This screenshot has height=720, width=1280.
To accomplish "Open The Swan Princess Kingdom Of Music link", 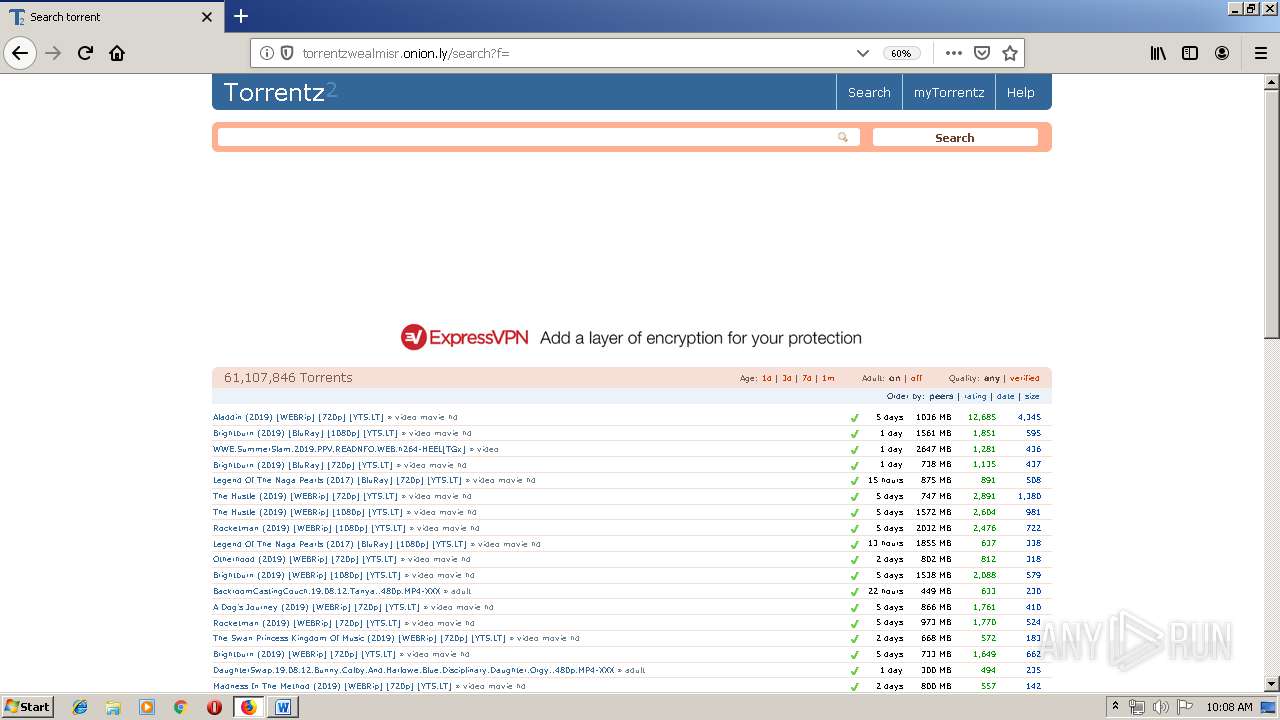I will click(x=359, y=638).
